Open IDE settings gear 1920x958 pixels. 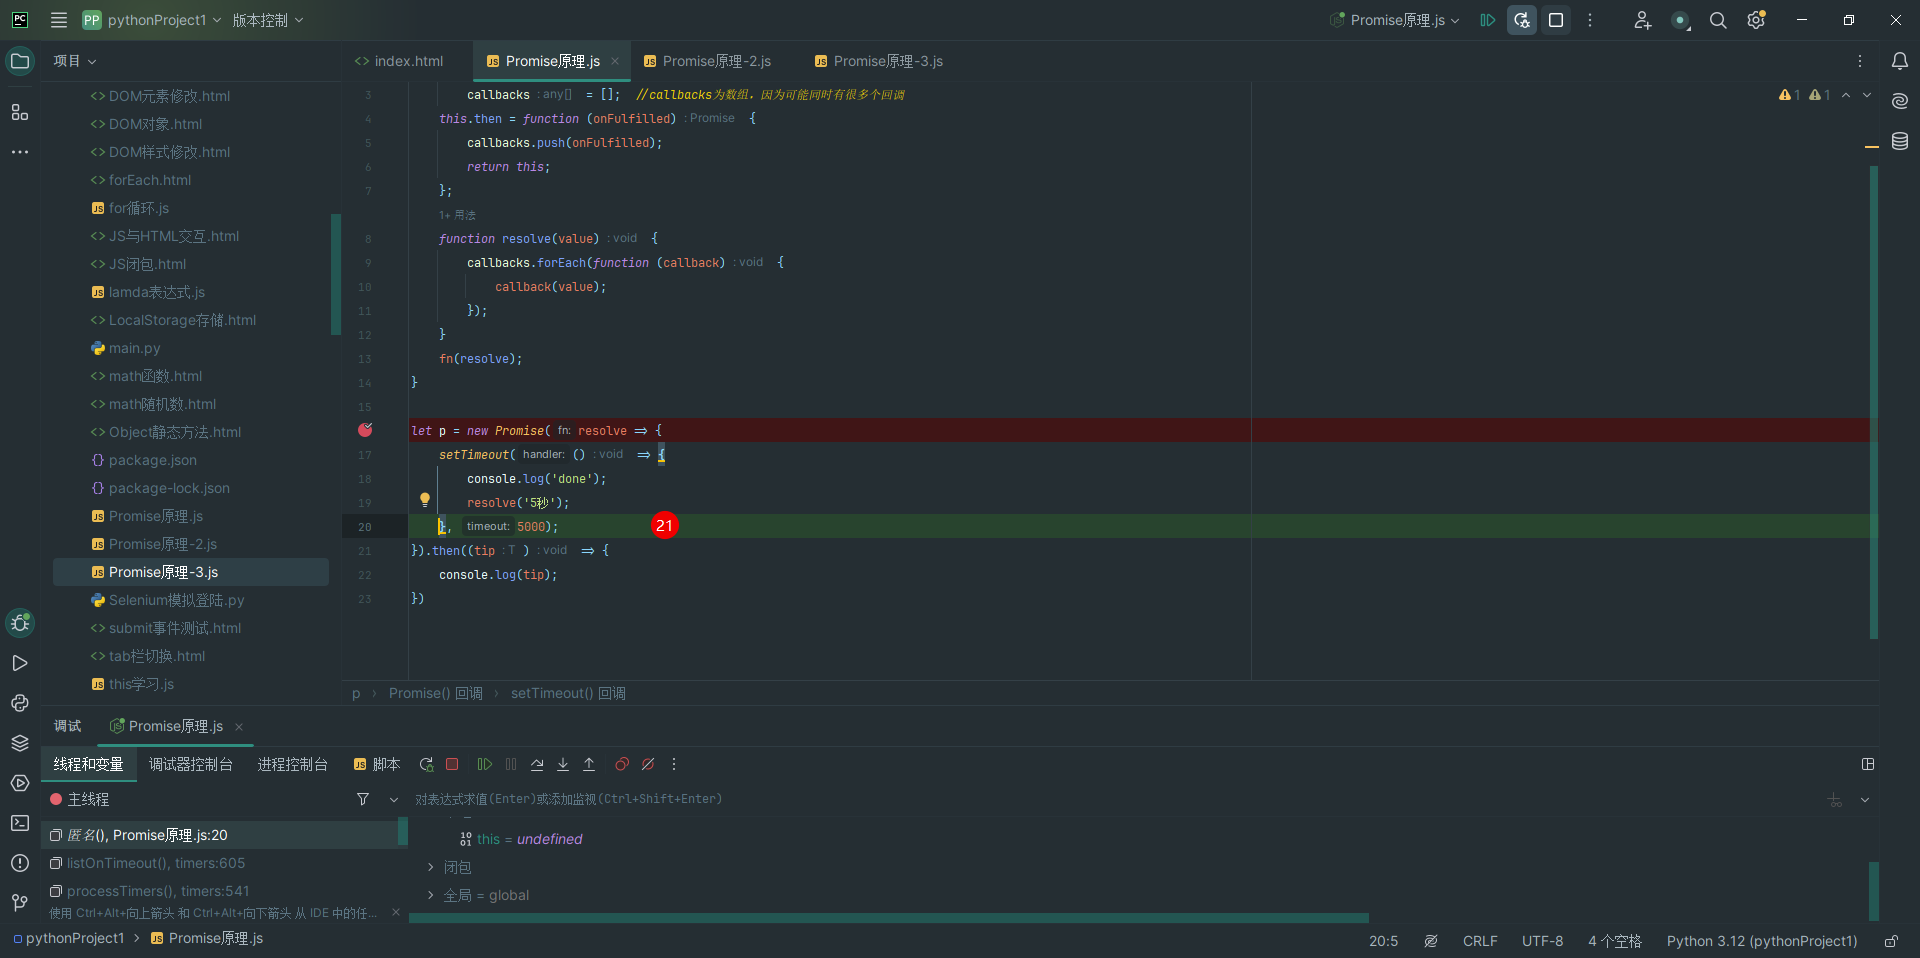1756,20
